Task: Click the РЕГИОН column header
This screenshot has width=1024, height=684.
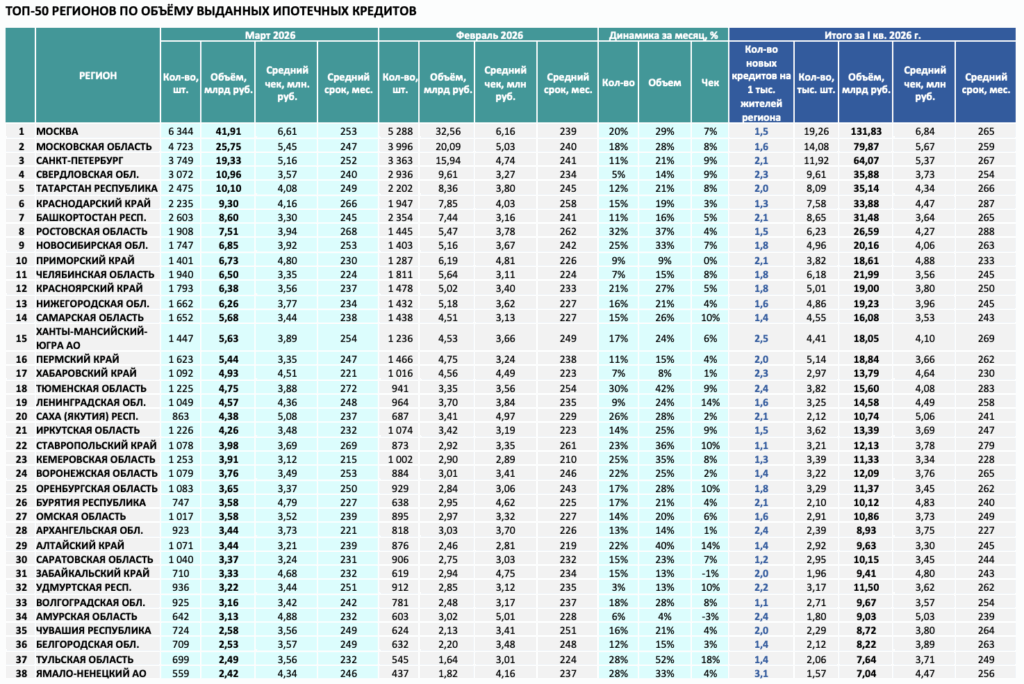Action: 98,76
